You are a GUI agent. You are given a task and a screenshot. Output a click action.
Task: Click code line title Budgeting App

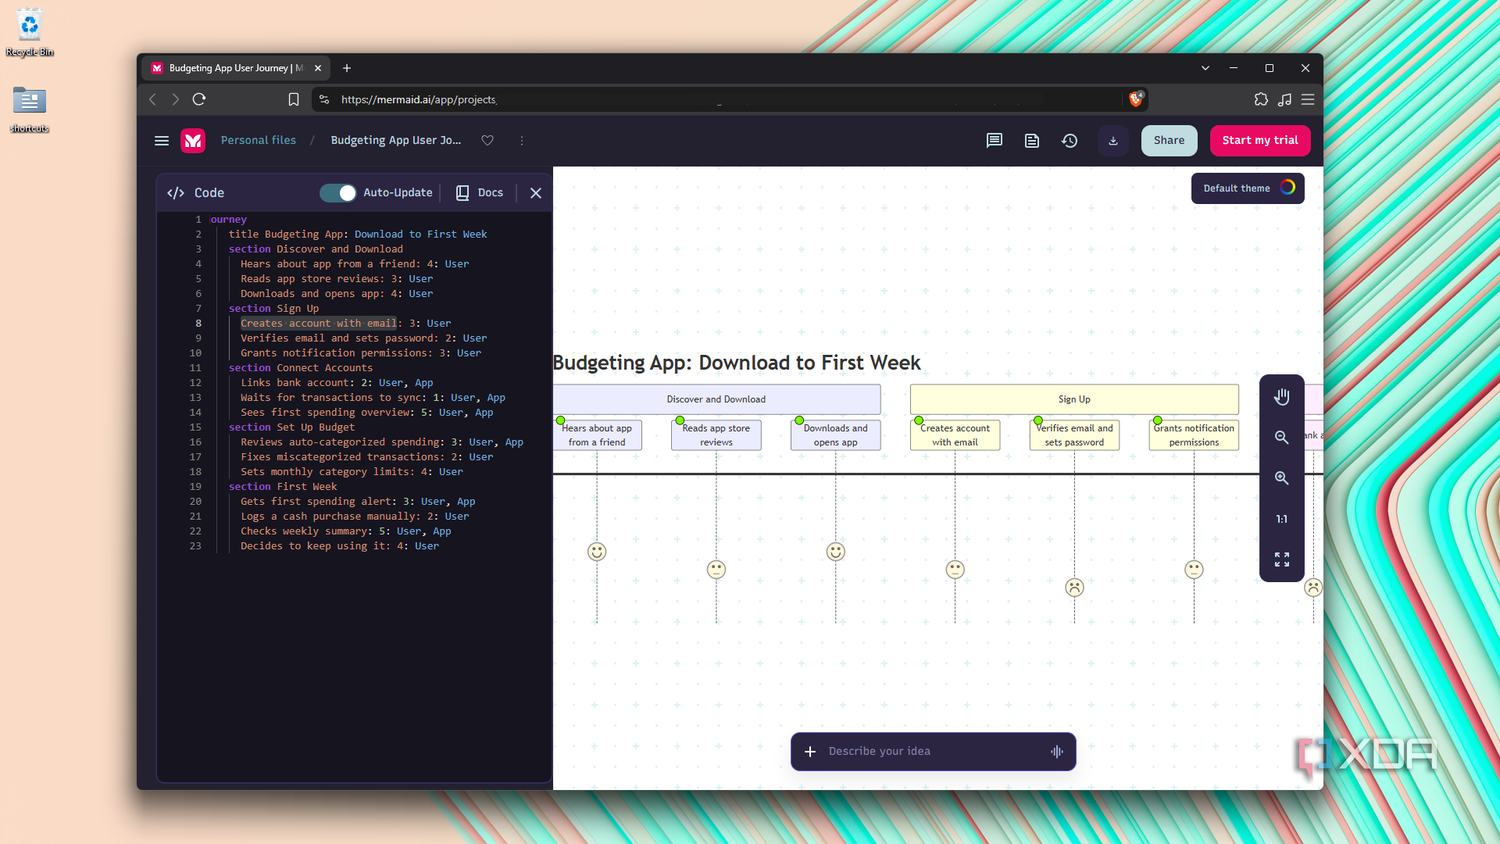tap(358, 234)
